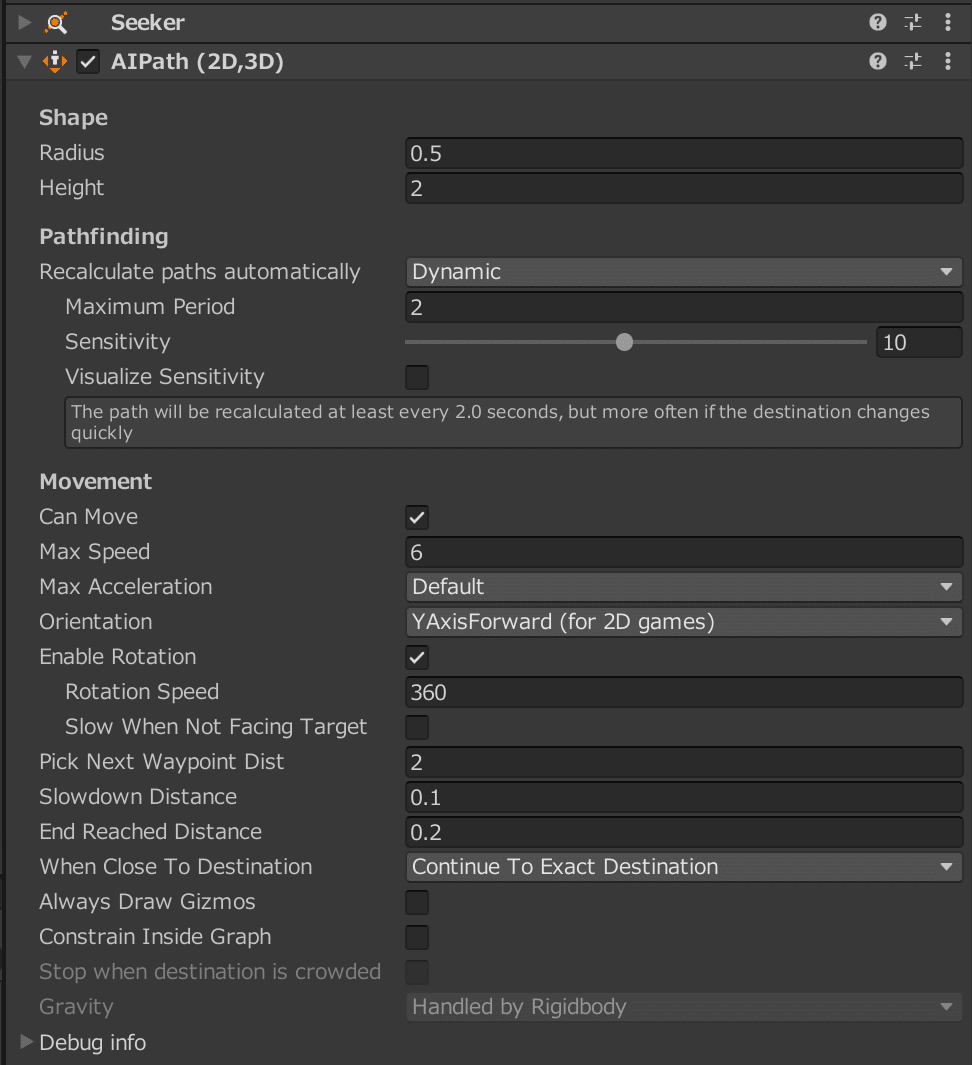The image size is (972, 1065).
Task: Open the Seeker component more options menu
Action: (x=948, y=22)
